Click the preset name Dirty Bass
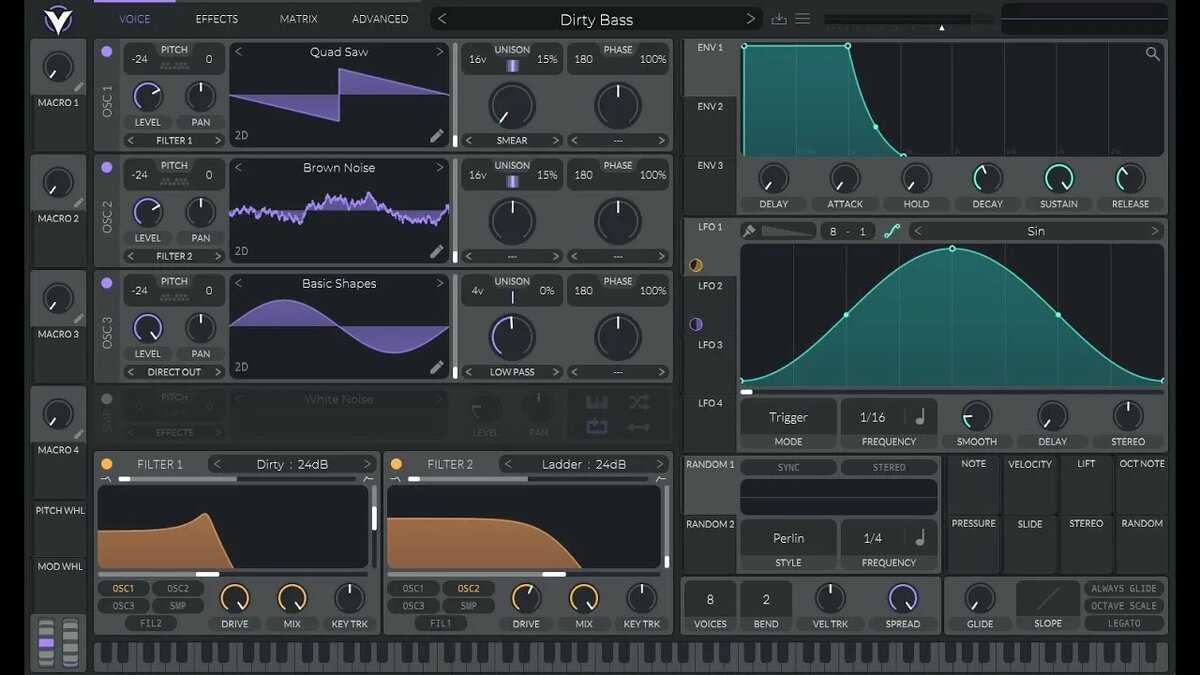 596,19
